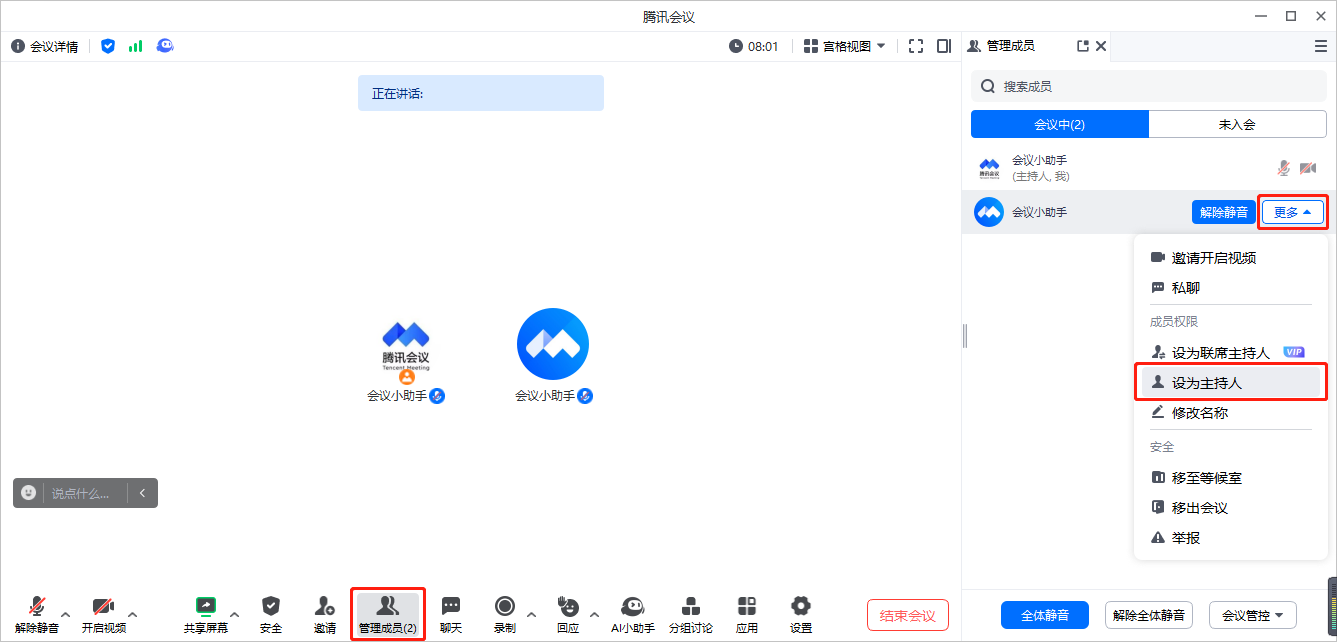Toggle 解除静音 microphone in bottom toolbar

click(x=37, y=615)
